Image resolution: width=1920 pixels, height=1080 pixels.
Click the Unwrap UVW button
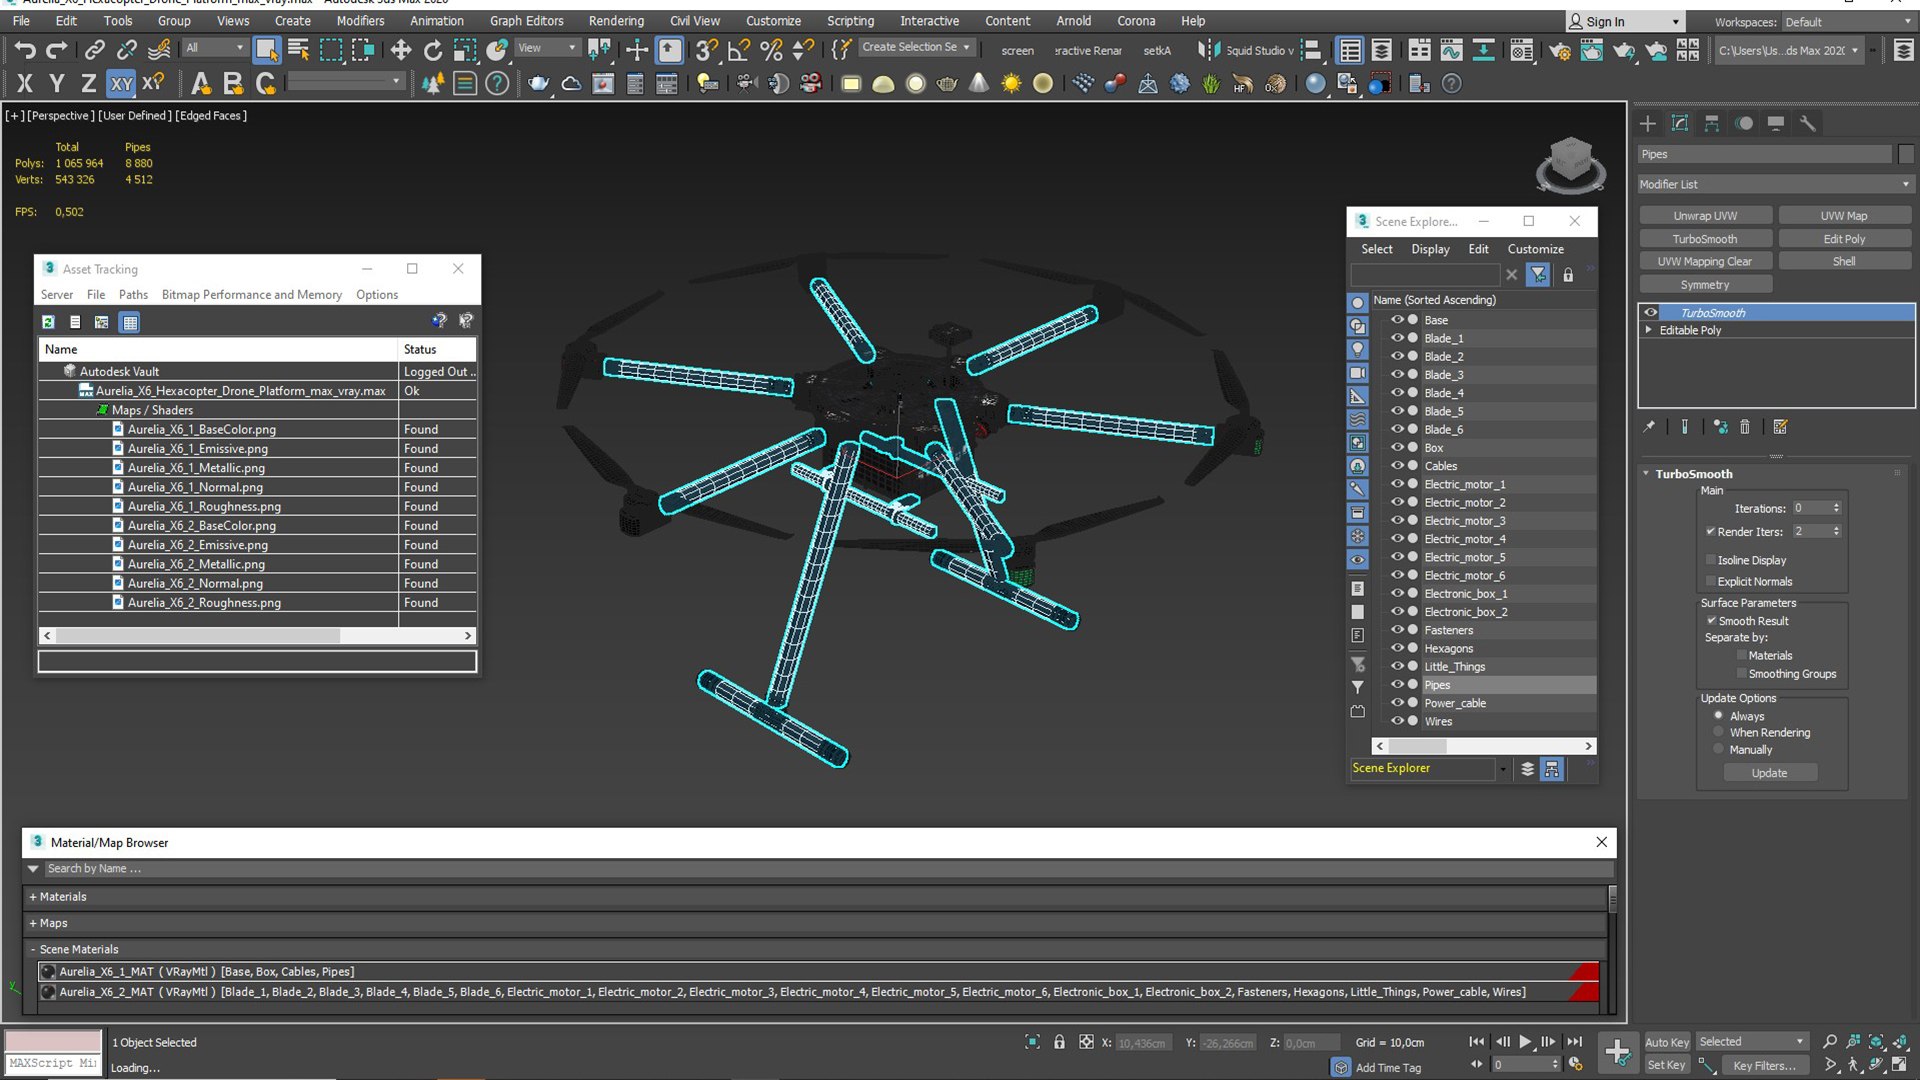tap(1705, 216)
